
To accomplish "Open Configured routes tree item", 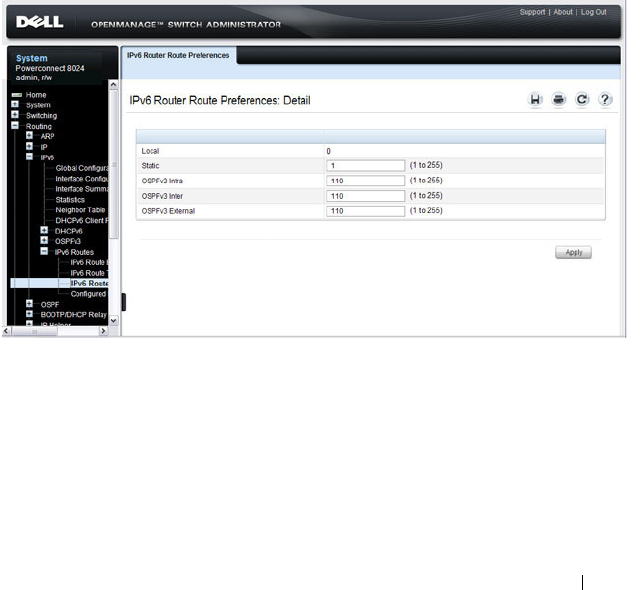I will point(88,294).
